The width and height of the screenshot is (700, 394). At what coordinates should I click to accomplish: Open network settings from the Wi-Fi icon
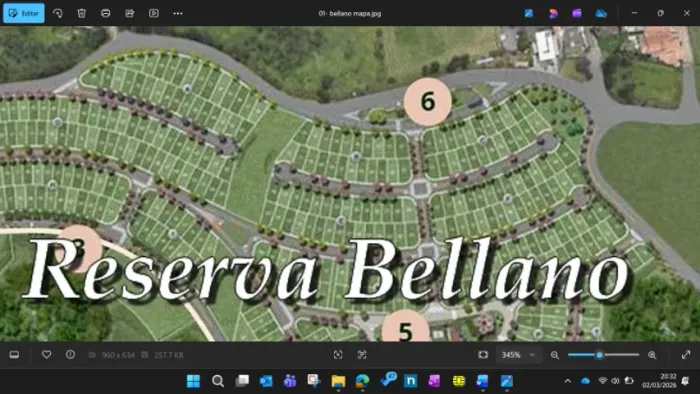tap(603, 381)
